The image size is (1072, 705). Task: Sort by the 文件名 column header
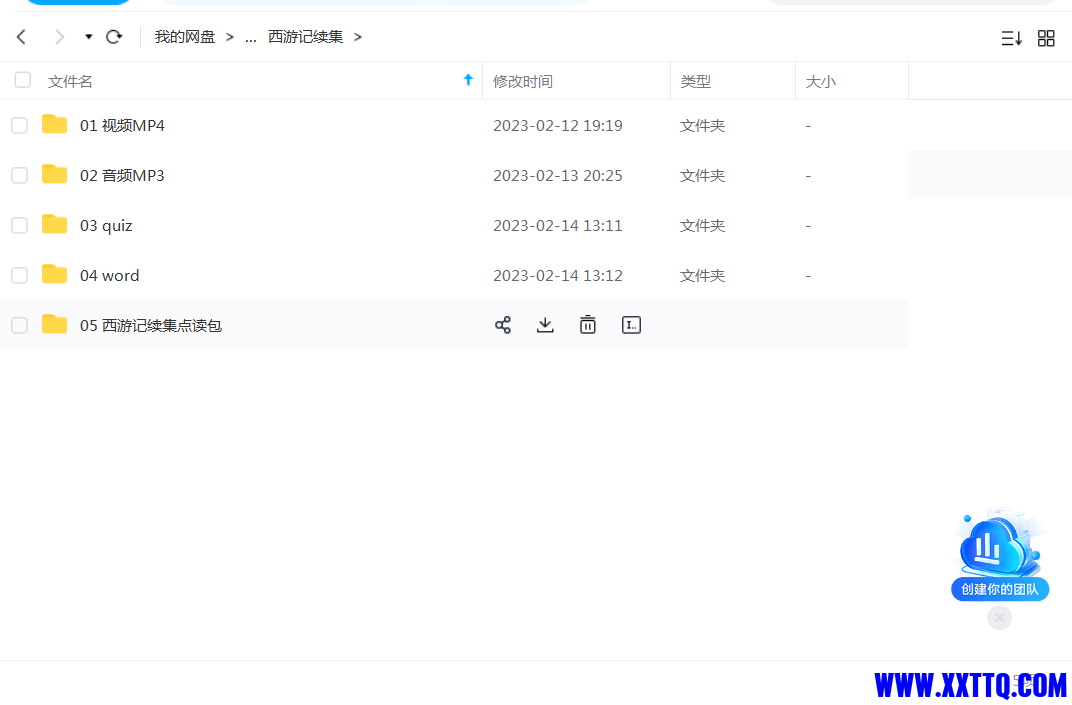click(x=70, y=81)
